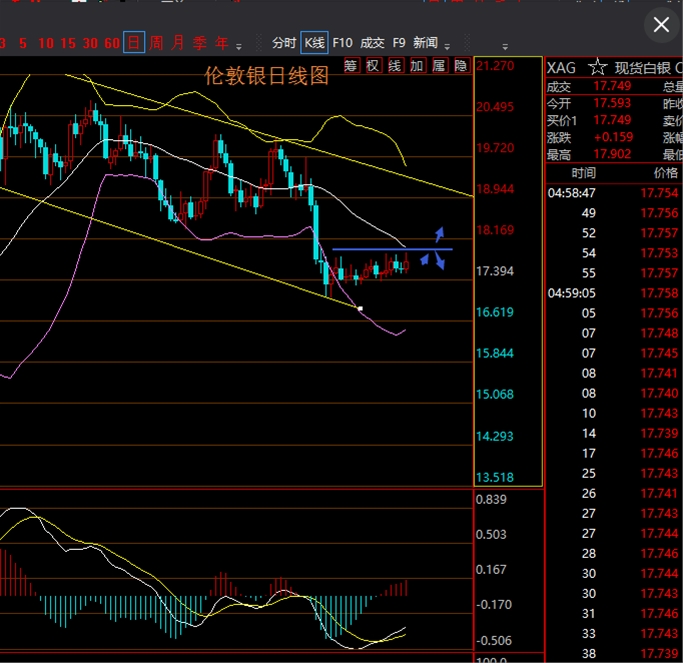Close the image viewer with X
This screenshot has height=663, width=683.
(x=661, y=25)
